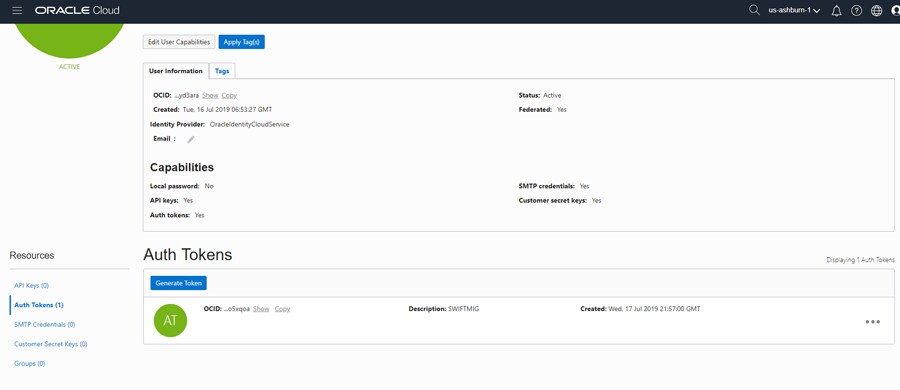
Task: Open the language globe icon
Action: (876, 11)
